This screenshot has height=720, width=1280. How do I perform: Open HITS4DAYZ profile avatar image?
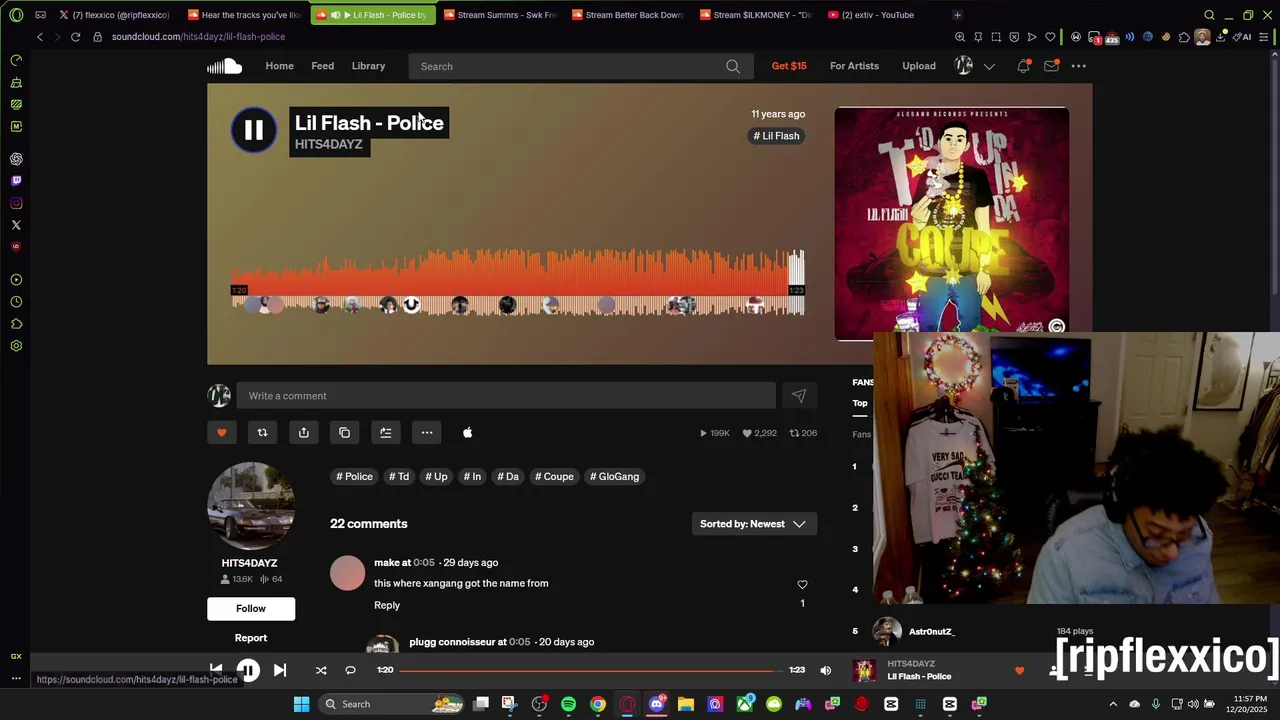tap(251, 506)
